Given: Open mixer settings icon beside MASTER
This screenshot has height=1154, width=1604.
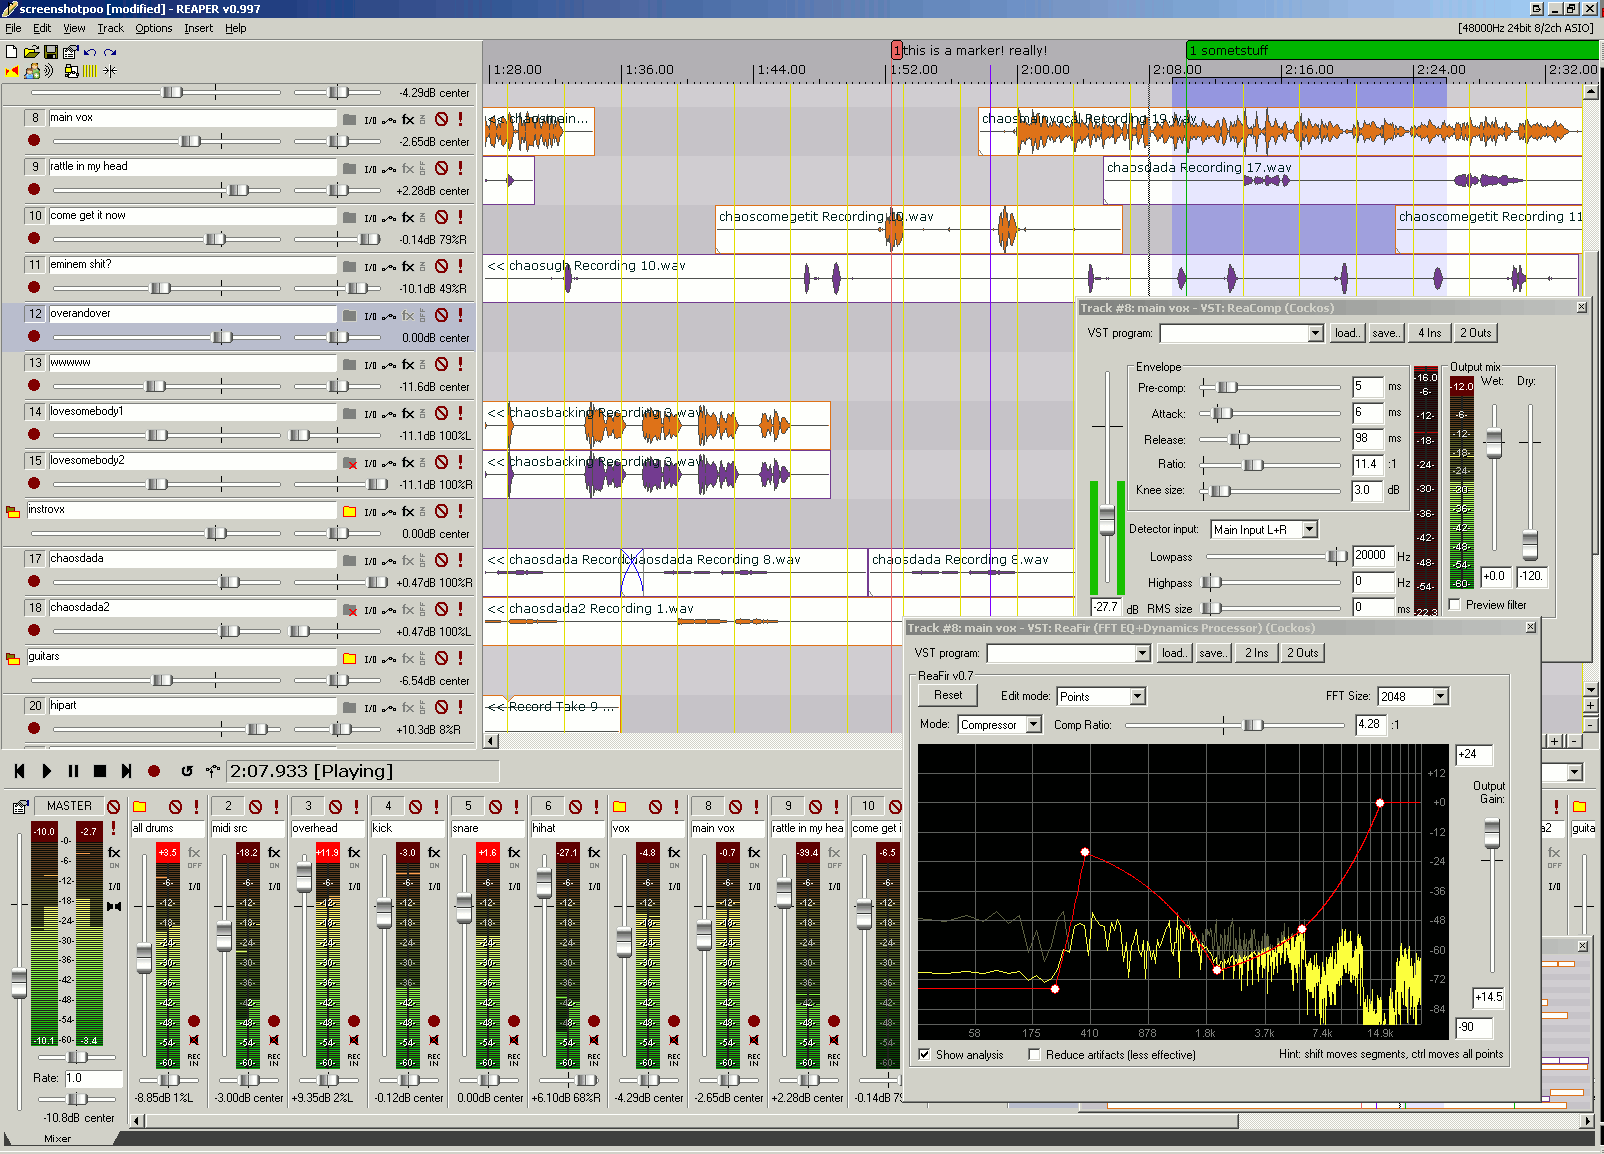Looking at the screenshot, I should click(20, 806).
